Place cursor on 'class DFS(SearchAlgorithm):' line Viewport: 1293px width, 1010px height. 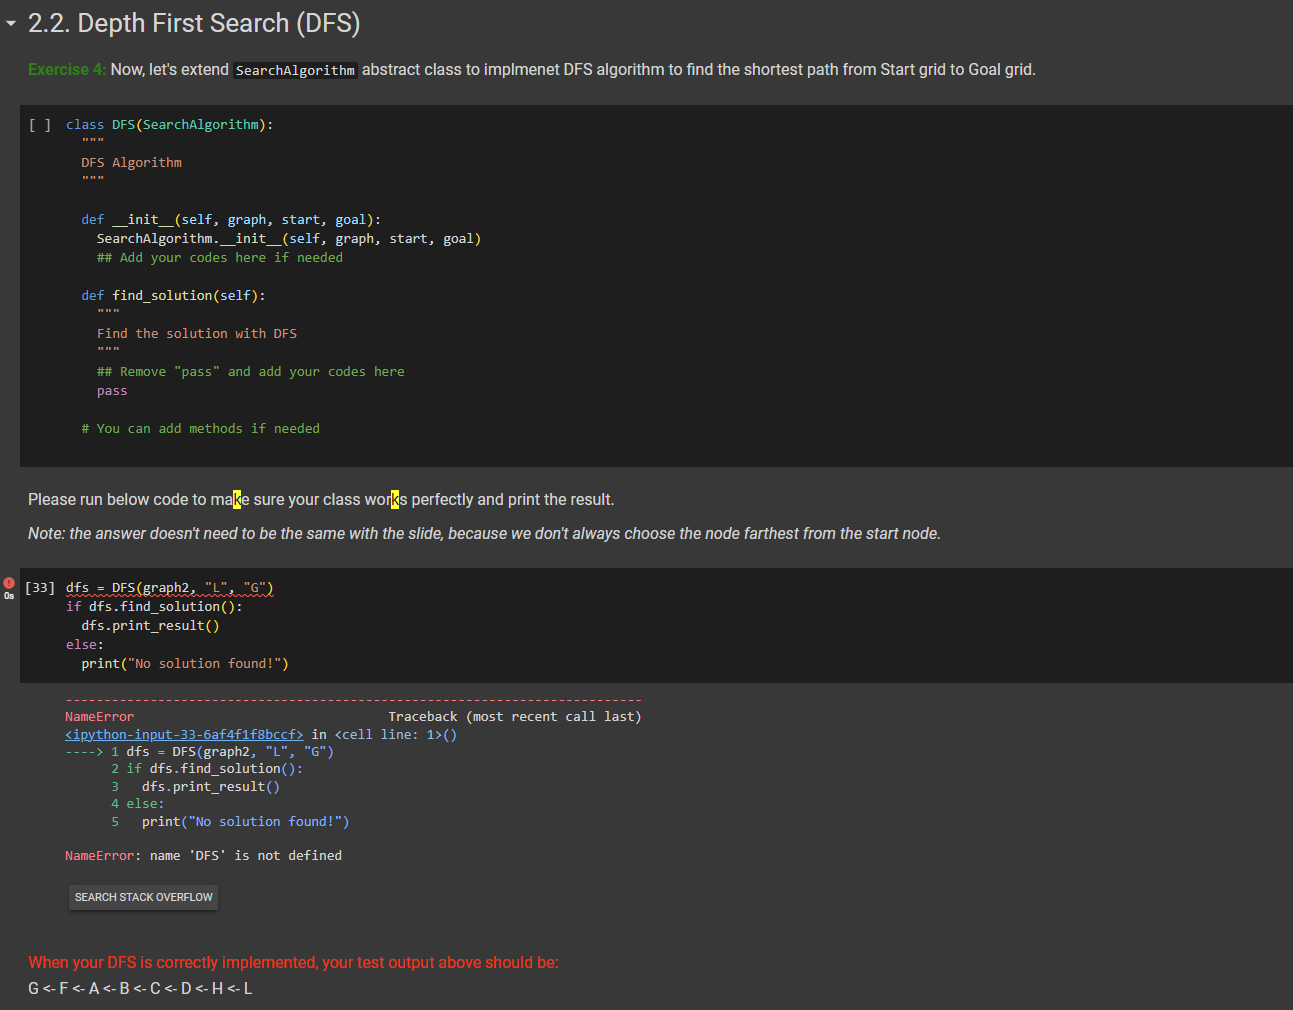point(170,125)
